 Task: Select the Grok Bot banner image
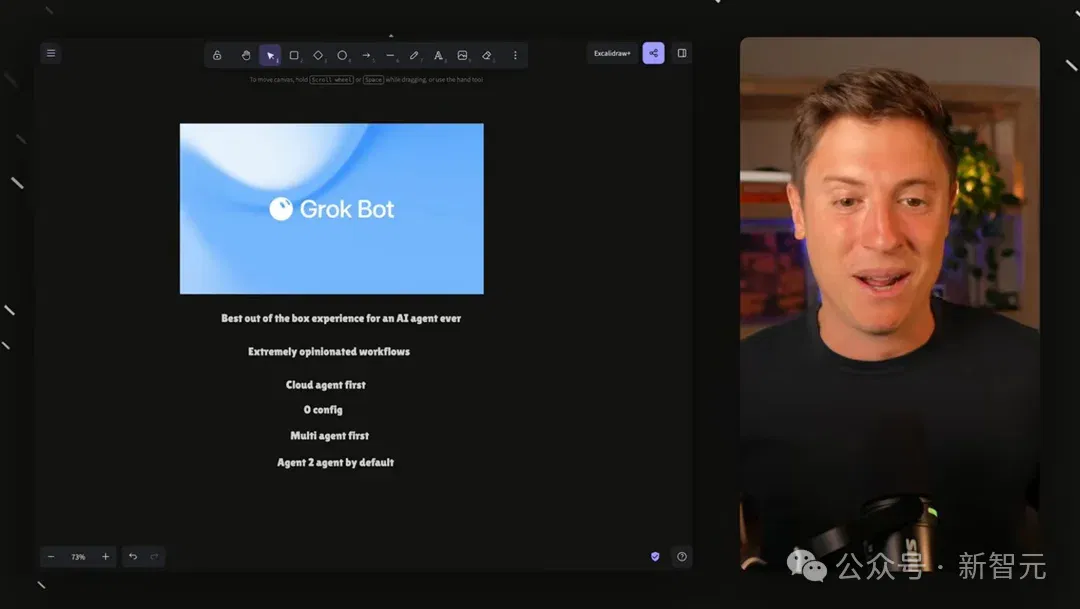(x=331, y=209)
